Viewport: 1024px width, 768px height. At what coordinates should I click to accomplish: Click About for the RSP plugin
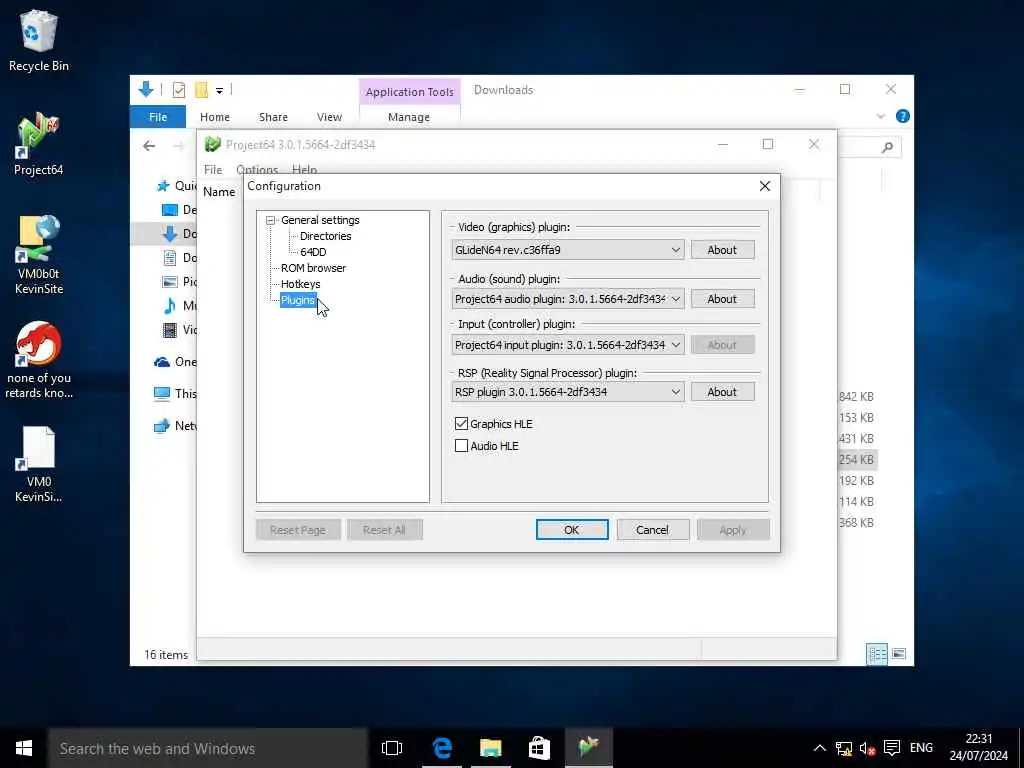722,392
